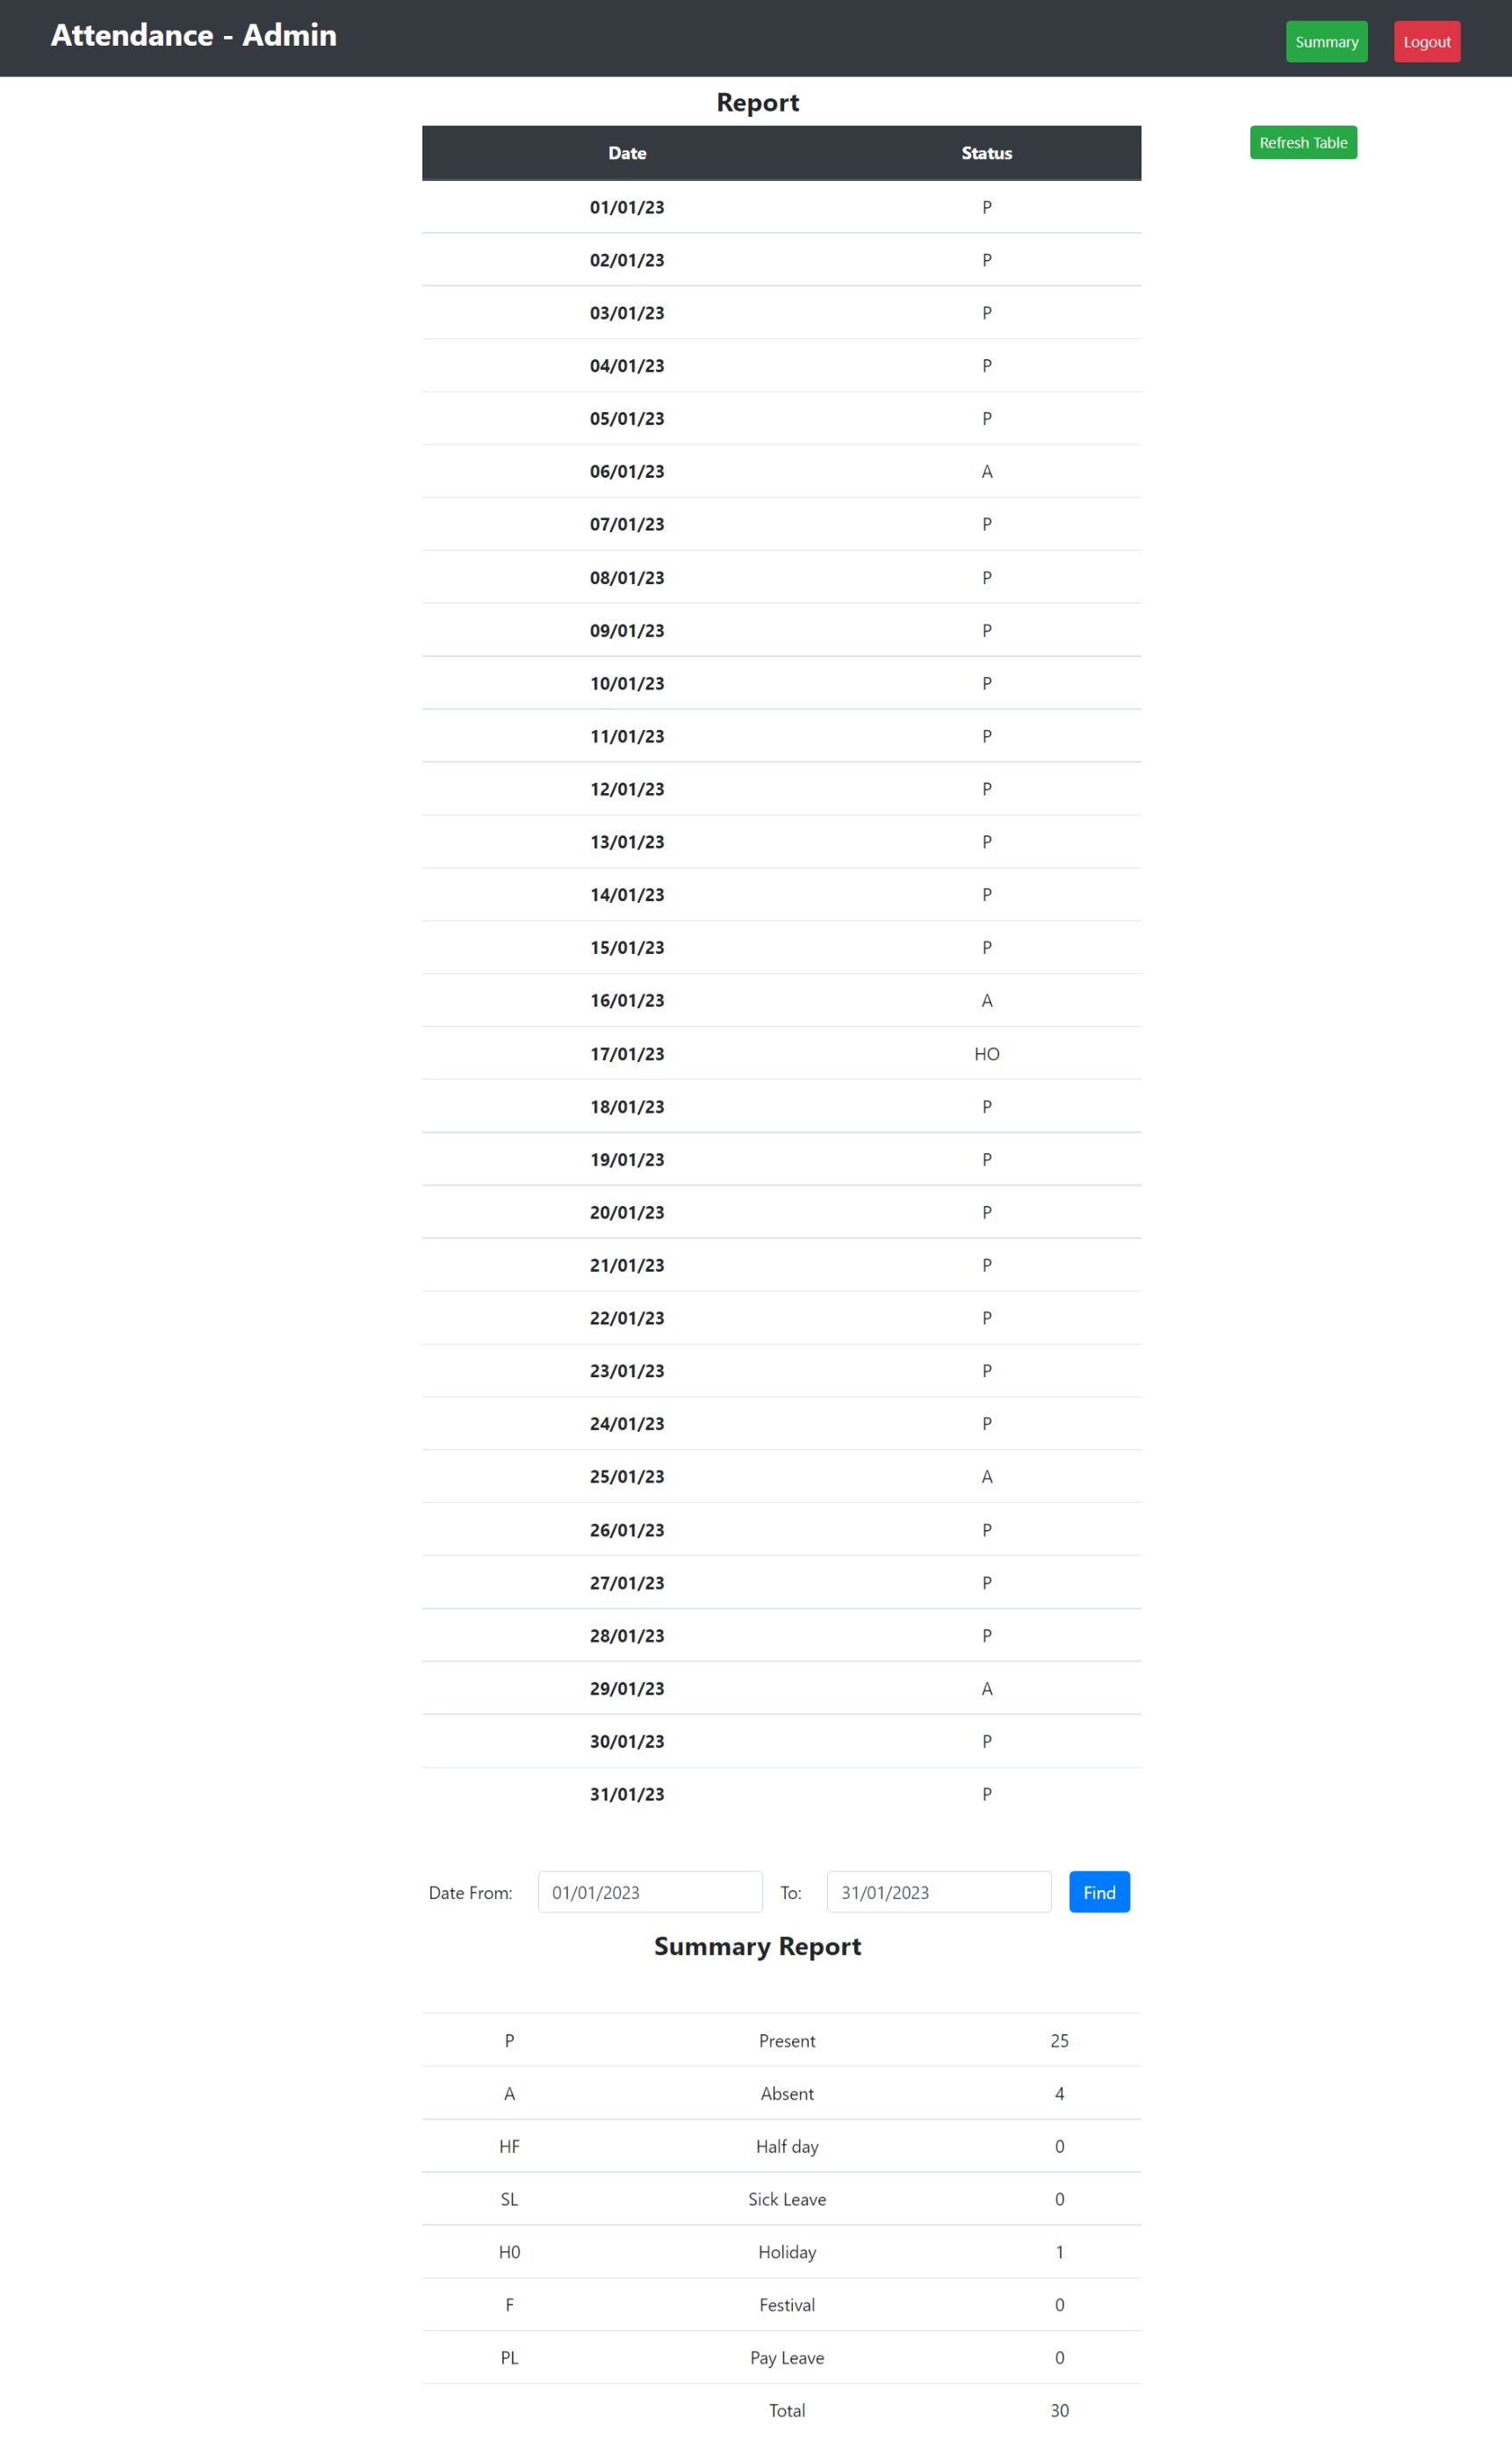1512x2447 pixels.
Task: Select the Absent row in Summary Report
Action: (786, 2094)
